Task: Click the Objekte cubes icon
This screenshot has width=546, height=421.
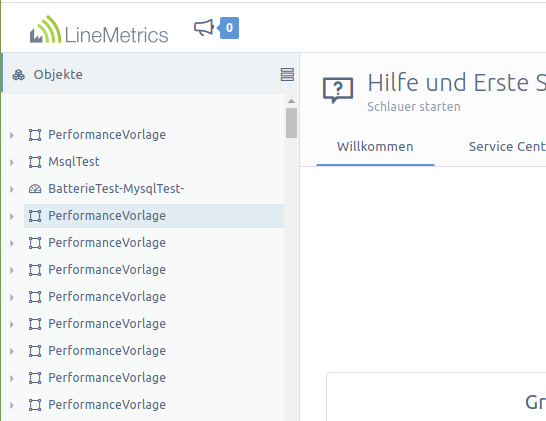Action: click(x=18, y=75)
